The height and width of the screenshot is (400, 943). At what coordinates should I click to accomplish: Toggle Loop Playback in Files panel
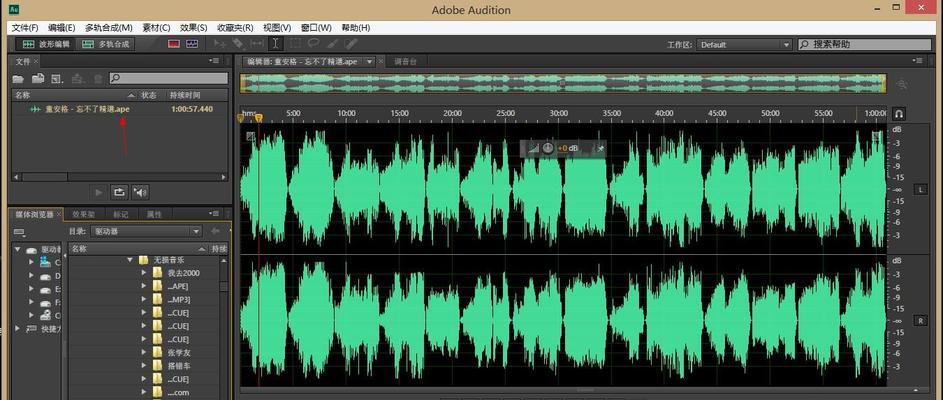pyautogui.click(x=119, y=192)
